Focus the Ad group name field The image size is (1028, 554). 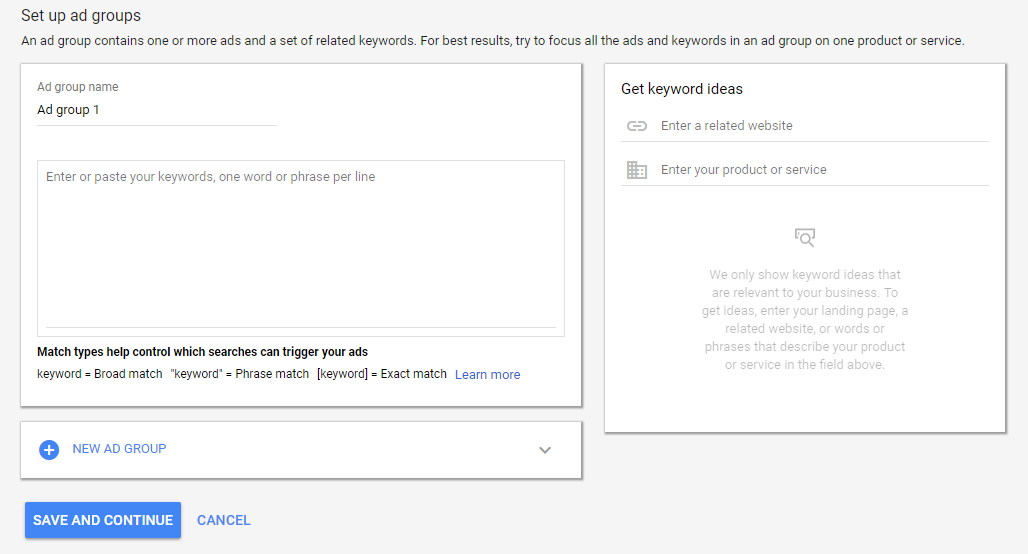point(156,110)
